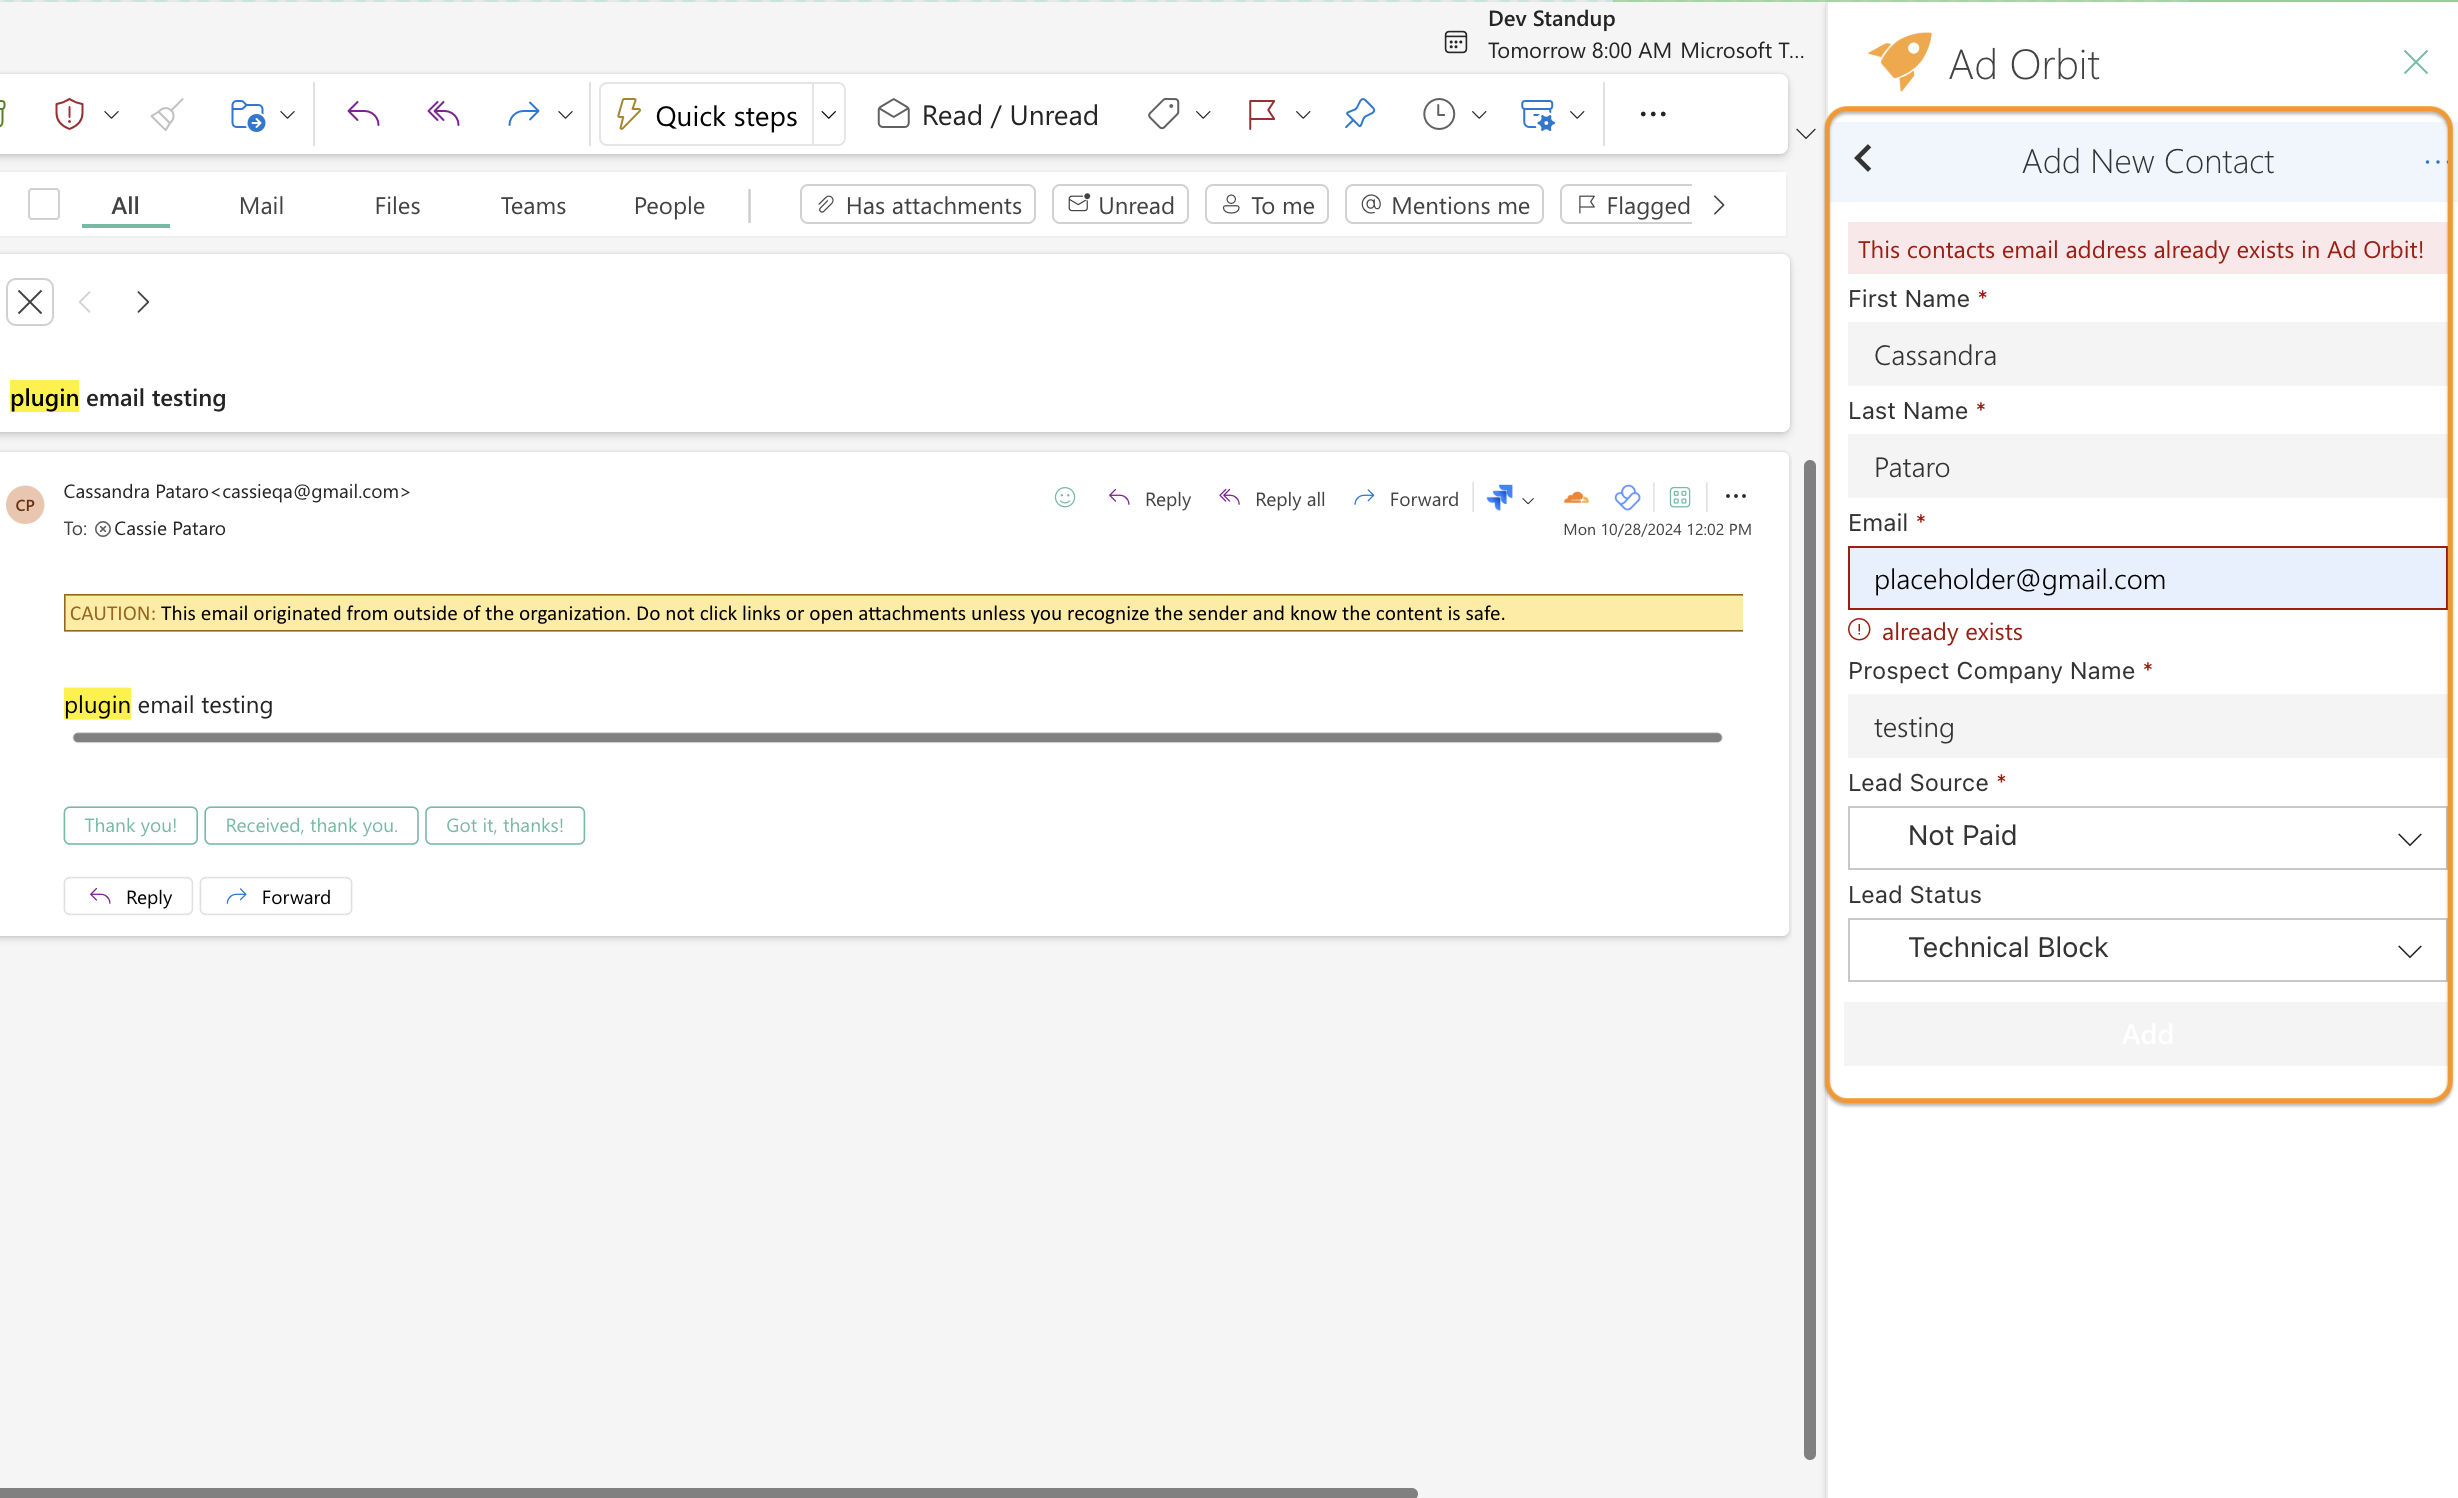The width and height of the screenshot is (2458, 1498).
Task: Expand the ribbon with the chevron
Action: (x=1805, y=133)
